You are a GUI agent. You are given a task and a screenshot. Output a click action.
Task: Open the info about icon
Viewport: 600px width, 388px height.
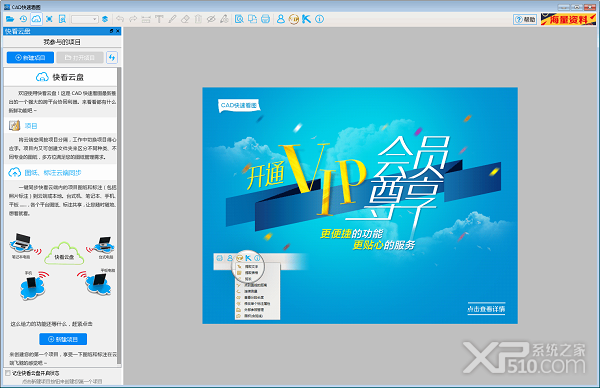(x=320, y=19)
